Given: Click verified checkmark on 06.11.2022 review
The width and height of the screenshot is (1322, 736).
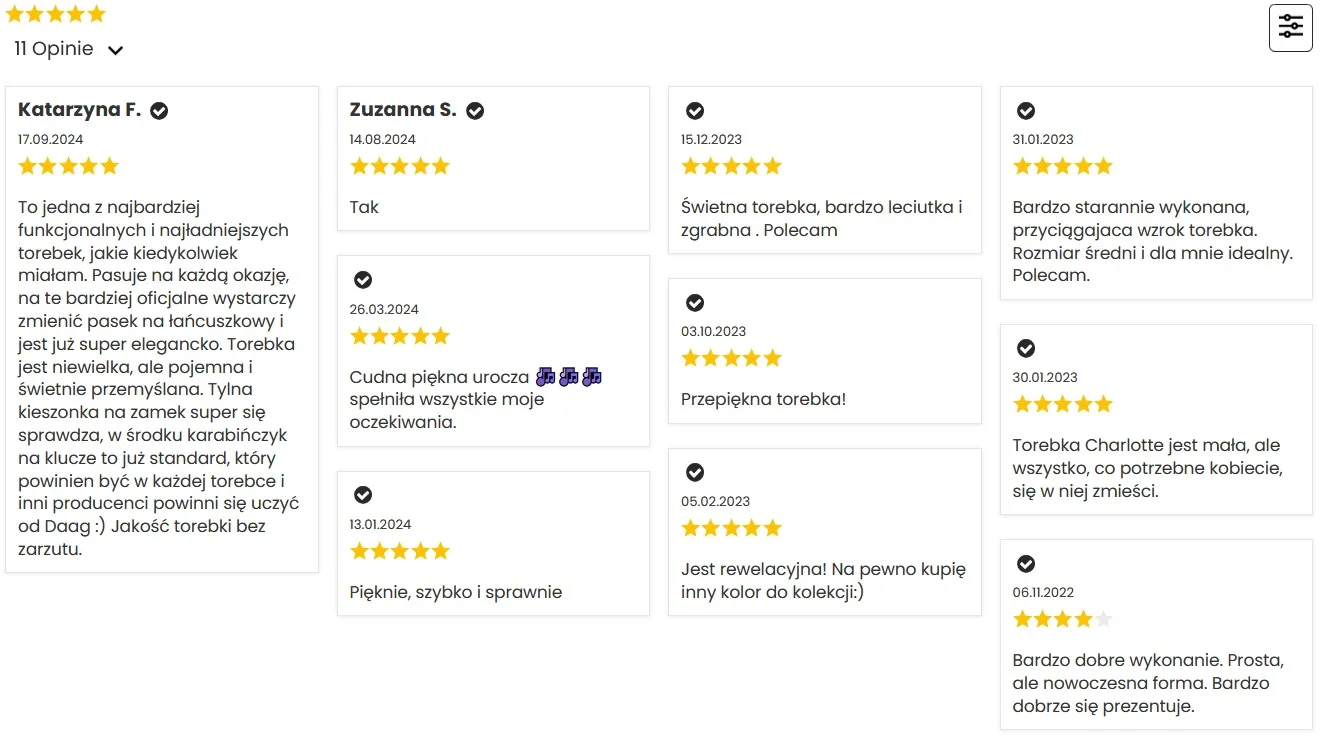Looking at the screenshot, I should click(1026, 564).
